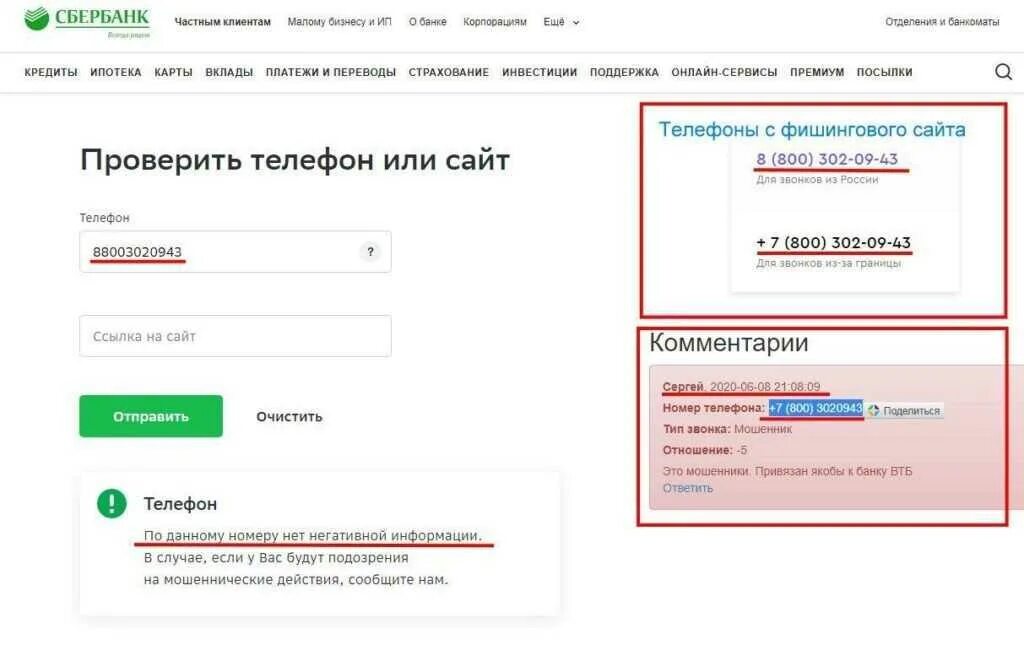This screenshot has height=645, width=1024.
Task: Select the Платежи и переводы menu
Action: (330, 72)
